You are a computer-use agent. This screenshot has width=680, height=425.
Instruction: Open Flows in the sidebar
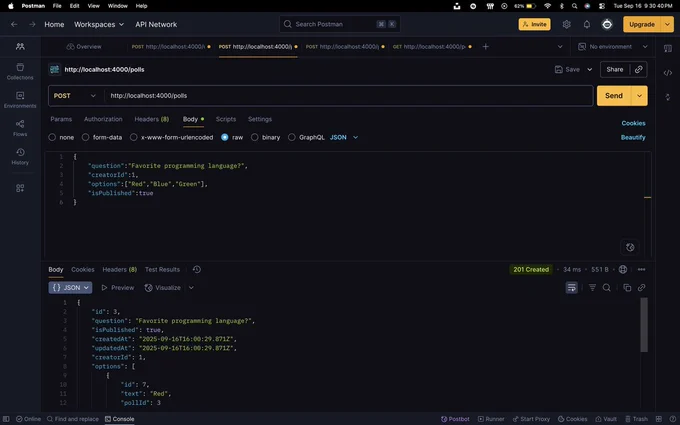click(x=20, y=128)
